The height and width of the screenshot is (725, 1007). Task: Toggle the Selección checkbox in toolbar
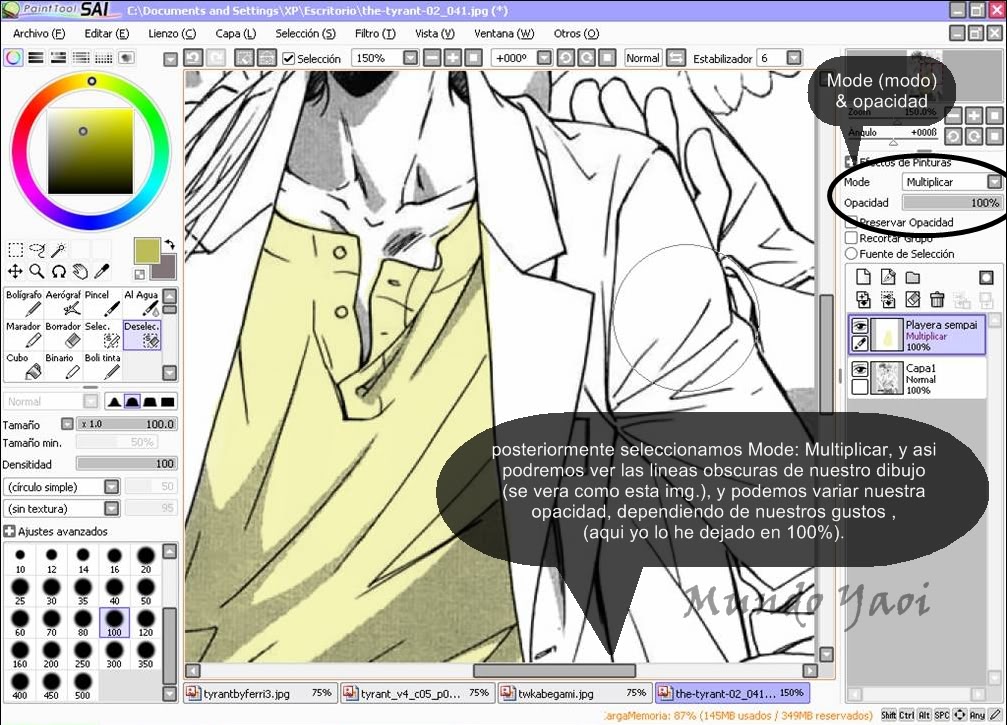289,58
